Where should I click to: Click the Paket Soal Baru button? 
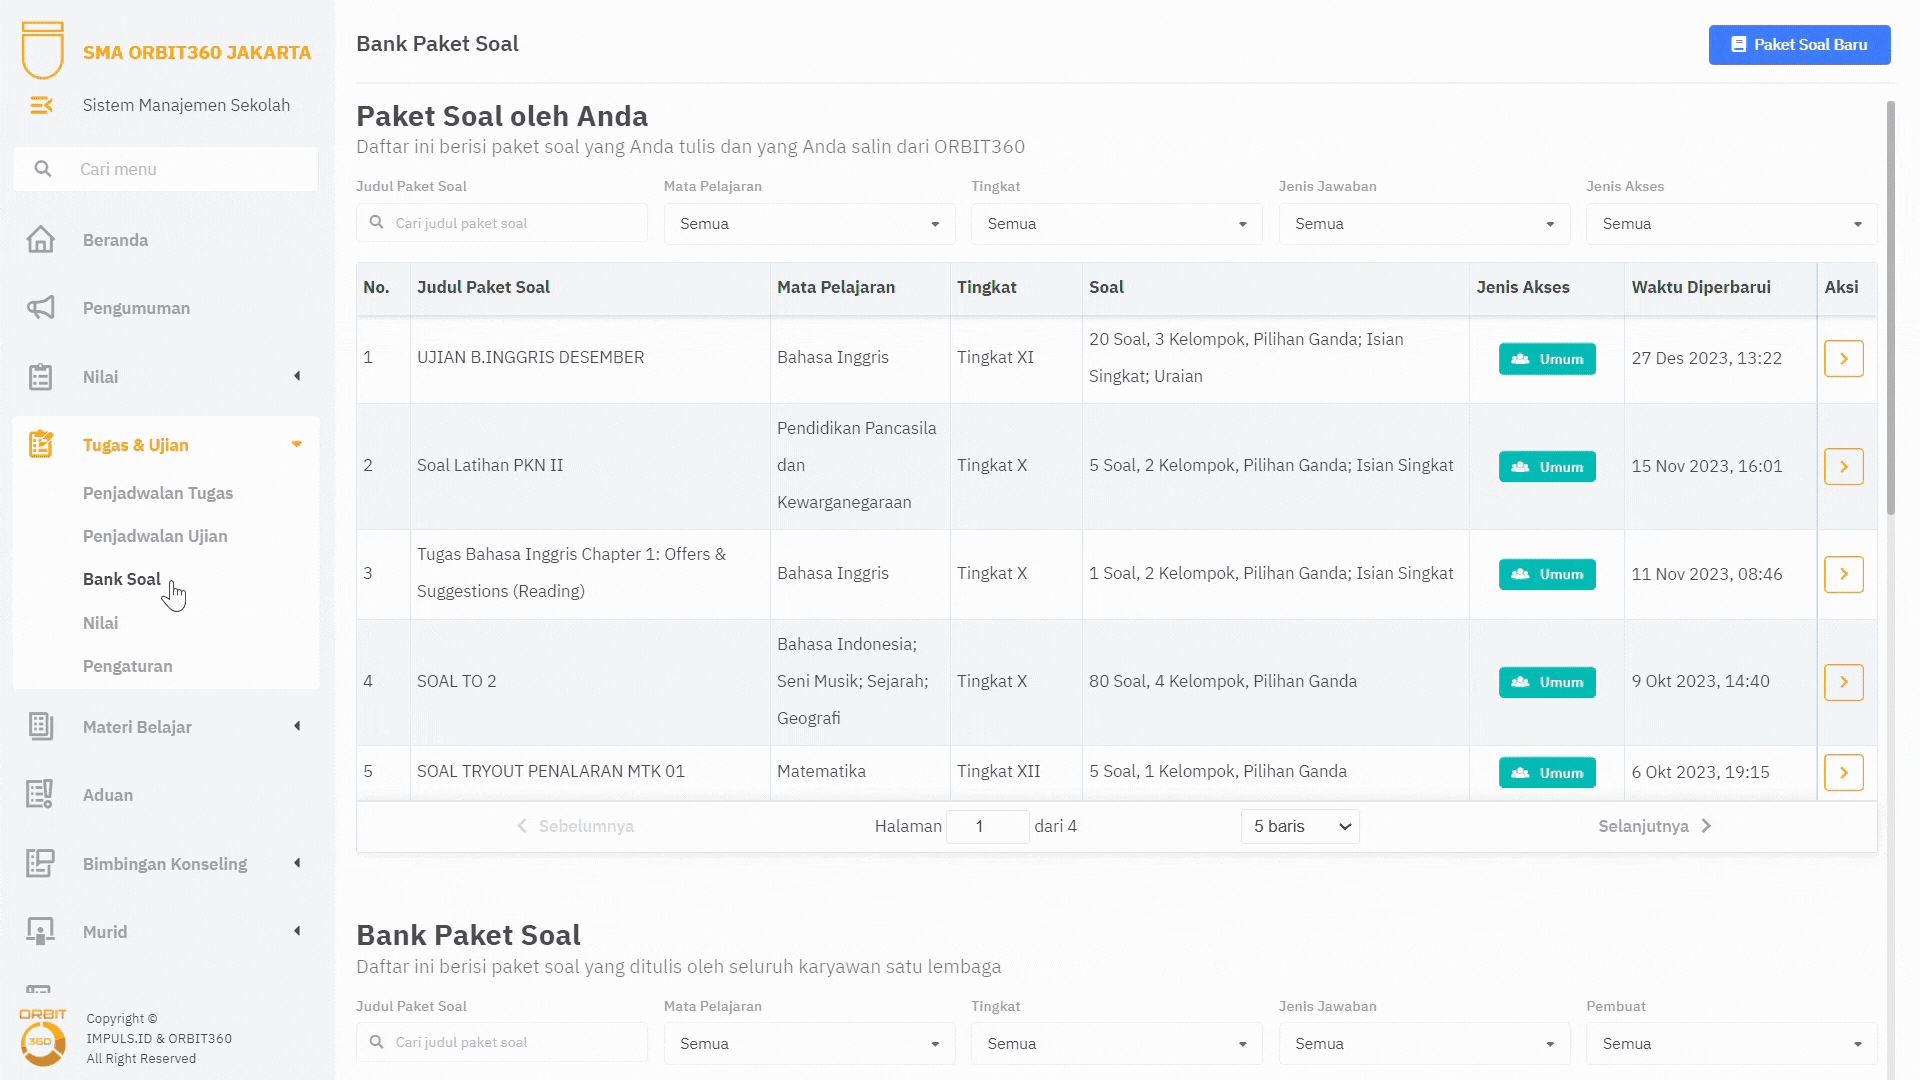(x=1799, y=45)
